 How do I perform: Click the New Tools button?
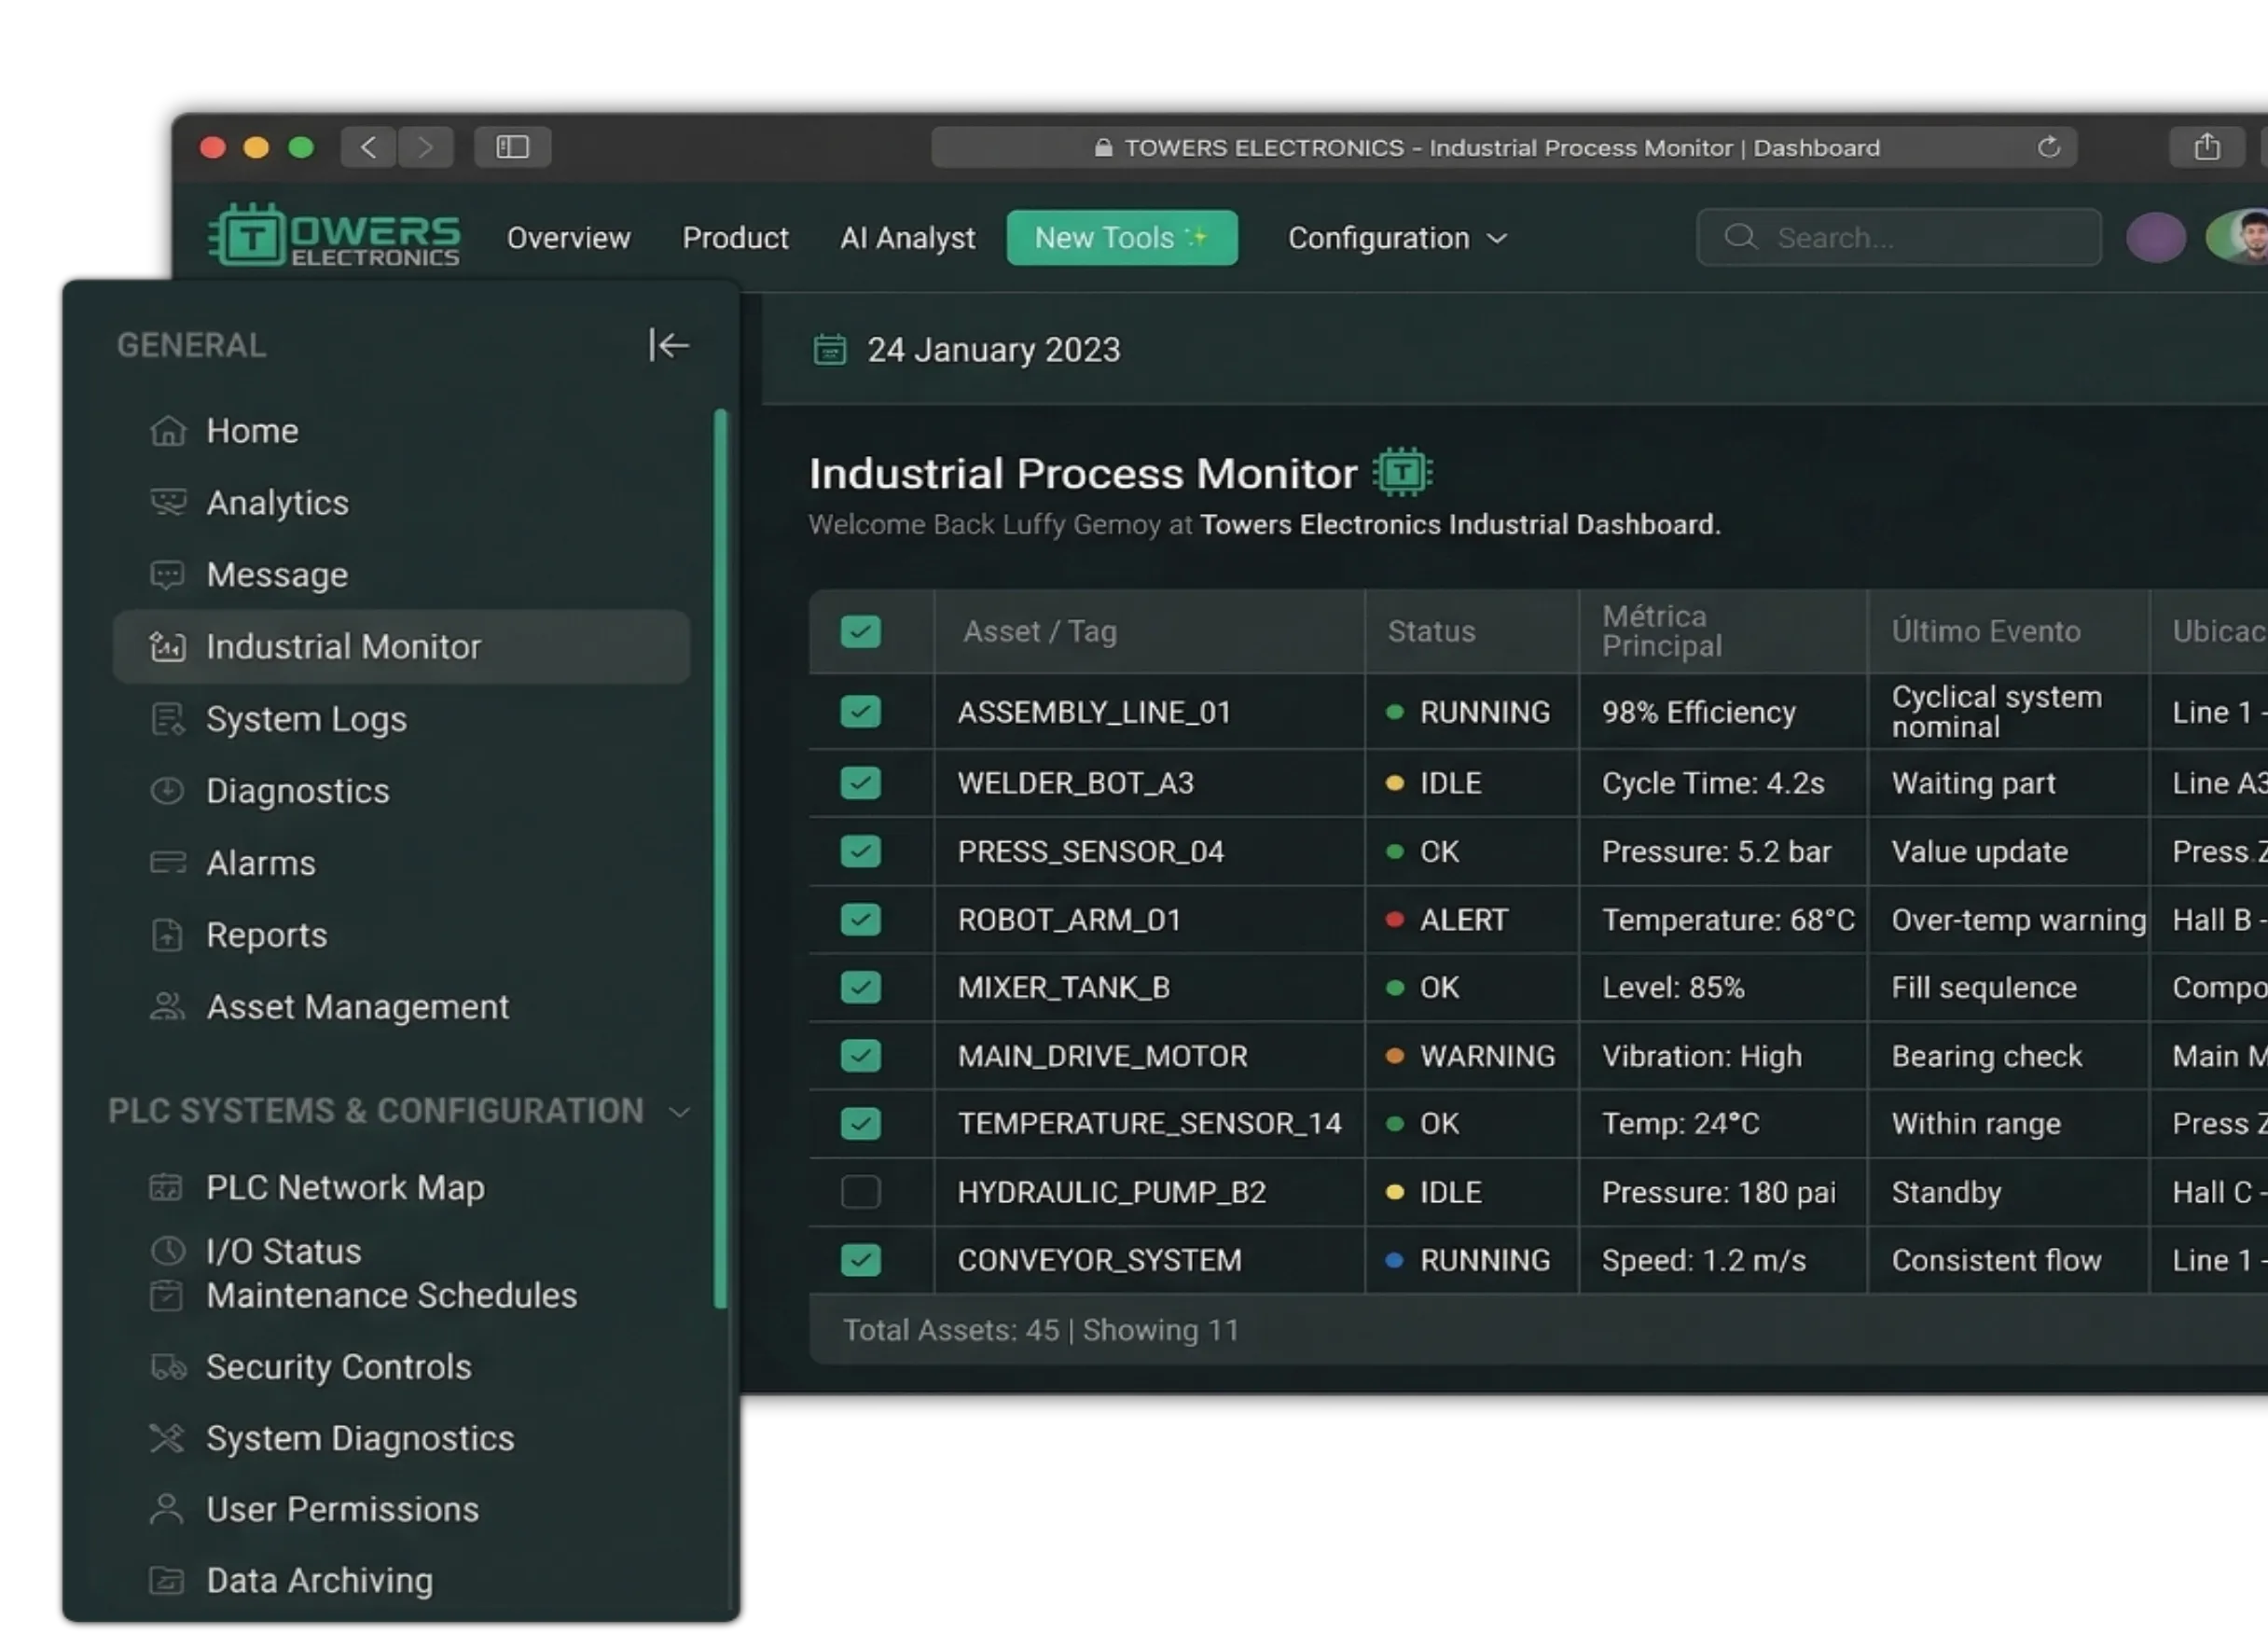[x=1122, y=238]
